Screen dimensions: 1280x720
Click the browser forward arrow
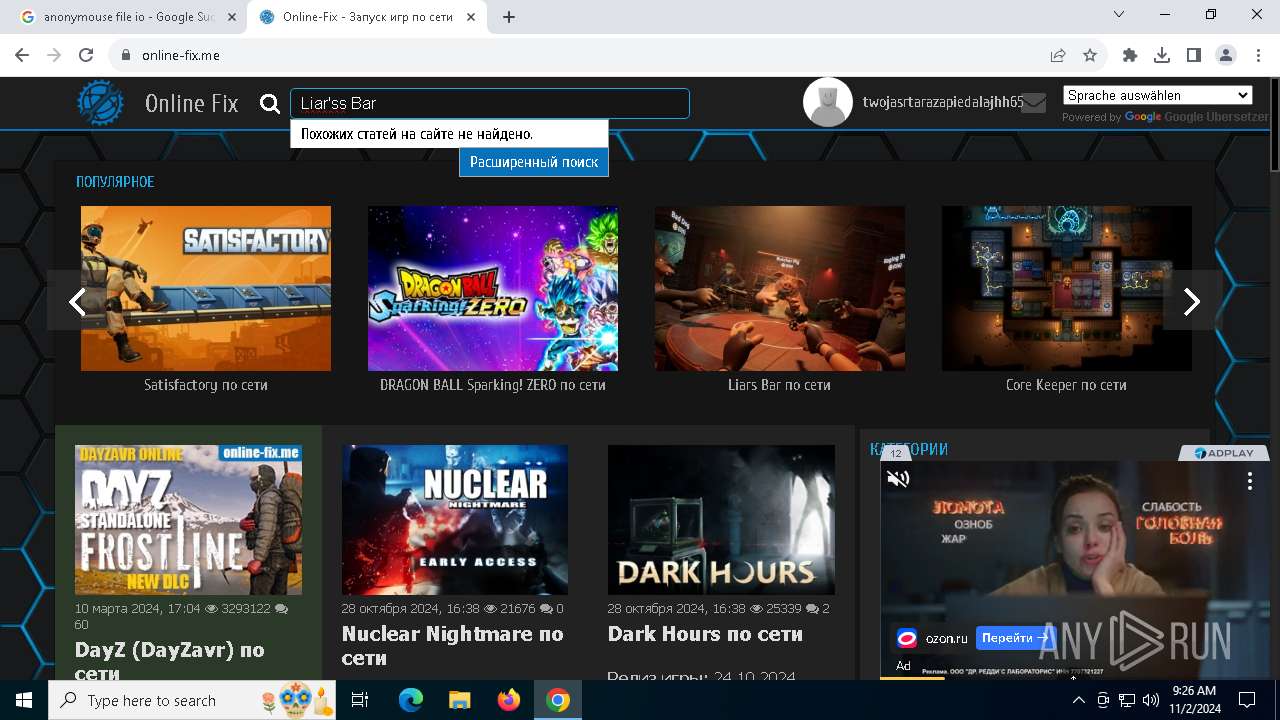coord(54,56)
